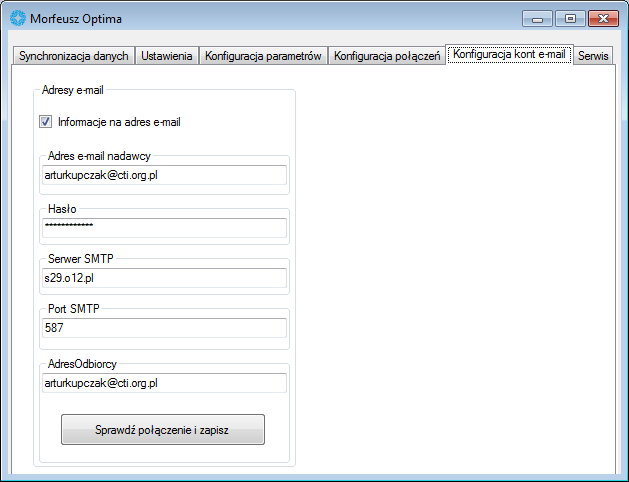Select Konfiguracja kont e-mail tab
Screen dimensions: 629x482
tap(509, 54)
